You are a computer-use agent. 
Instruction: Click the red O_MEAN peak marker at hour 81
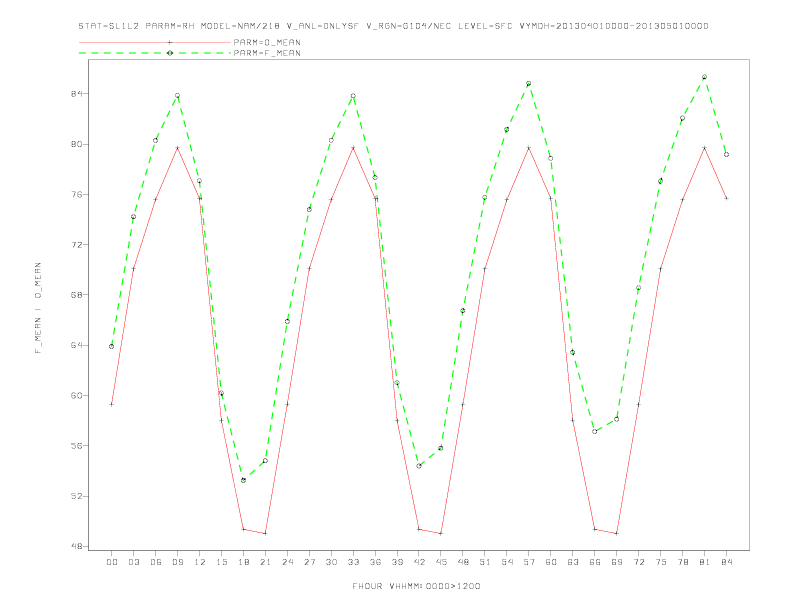(x=705, y=148)
